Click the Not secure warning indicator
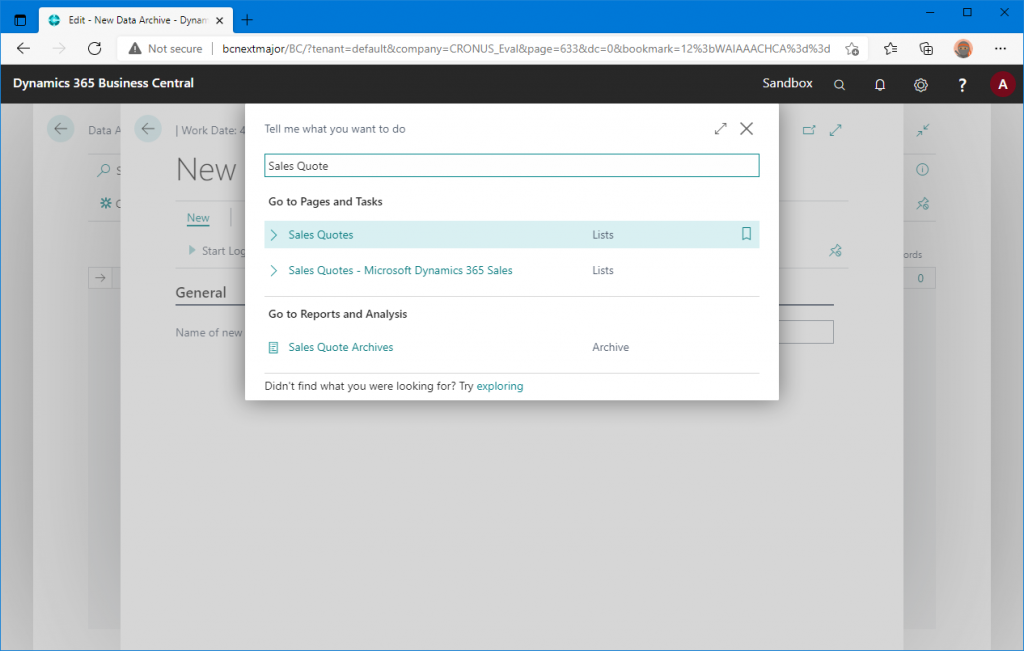The image size is (1024, 651). [x=165, y=48]
